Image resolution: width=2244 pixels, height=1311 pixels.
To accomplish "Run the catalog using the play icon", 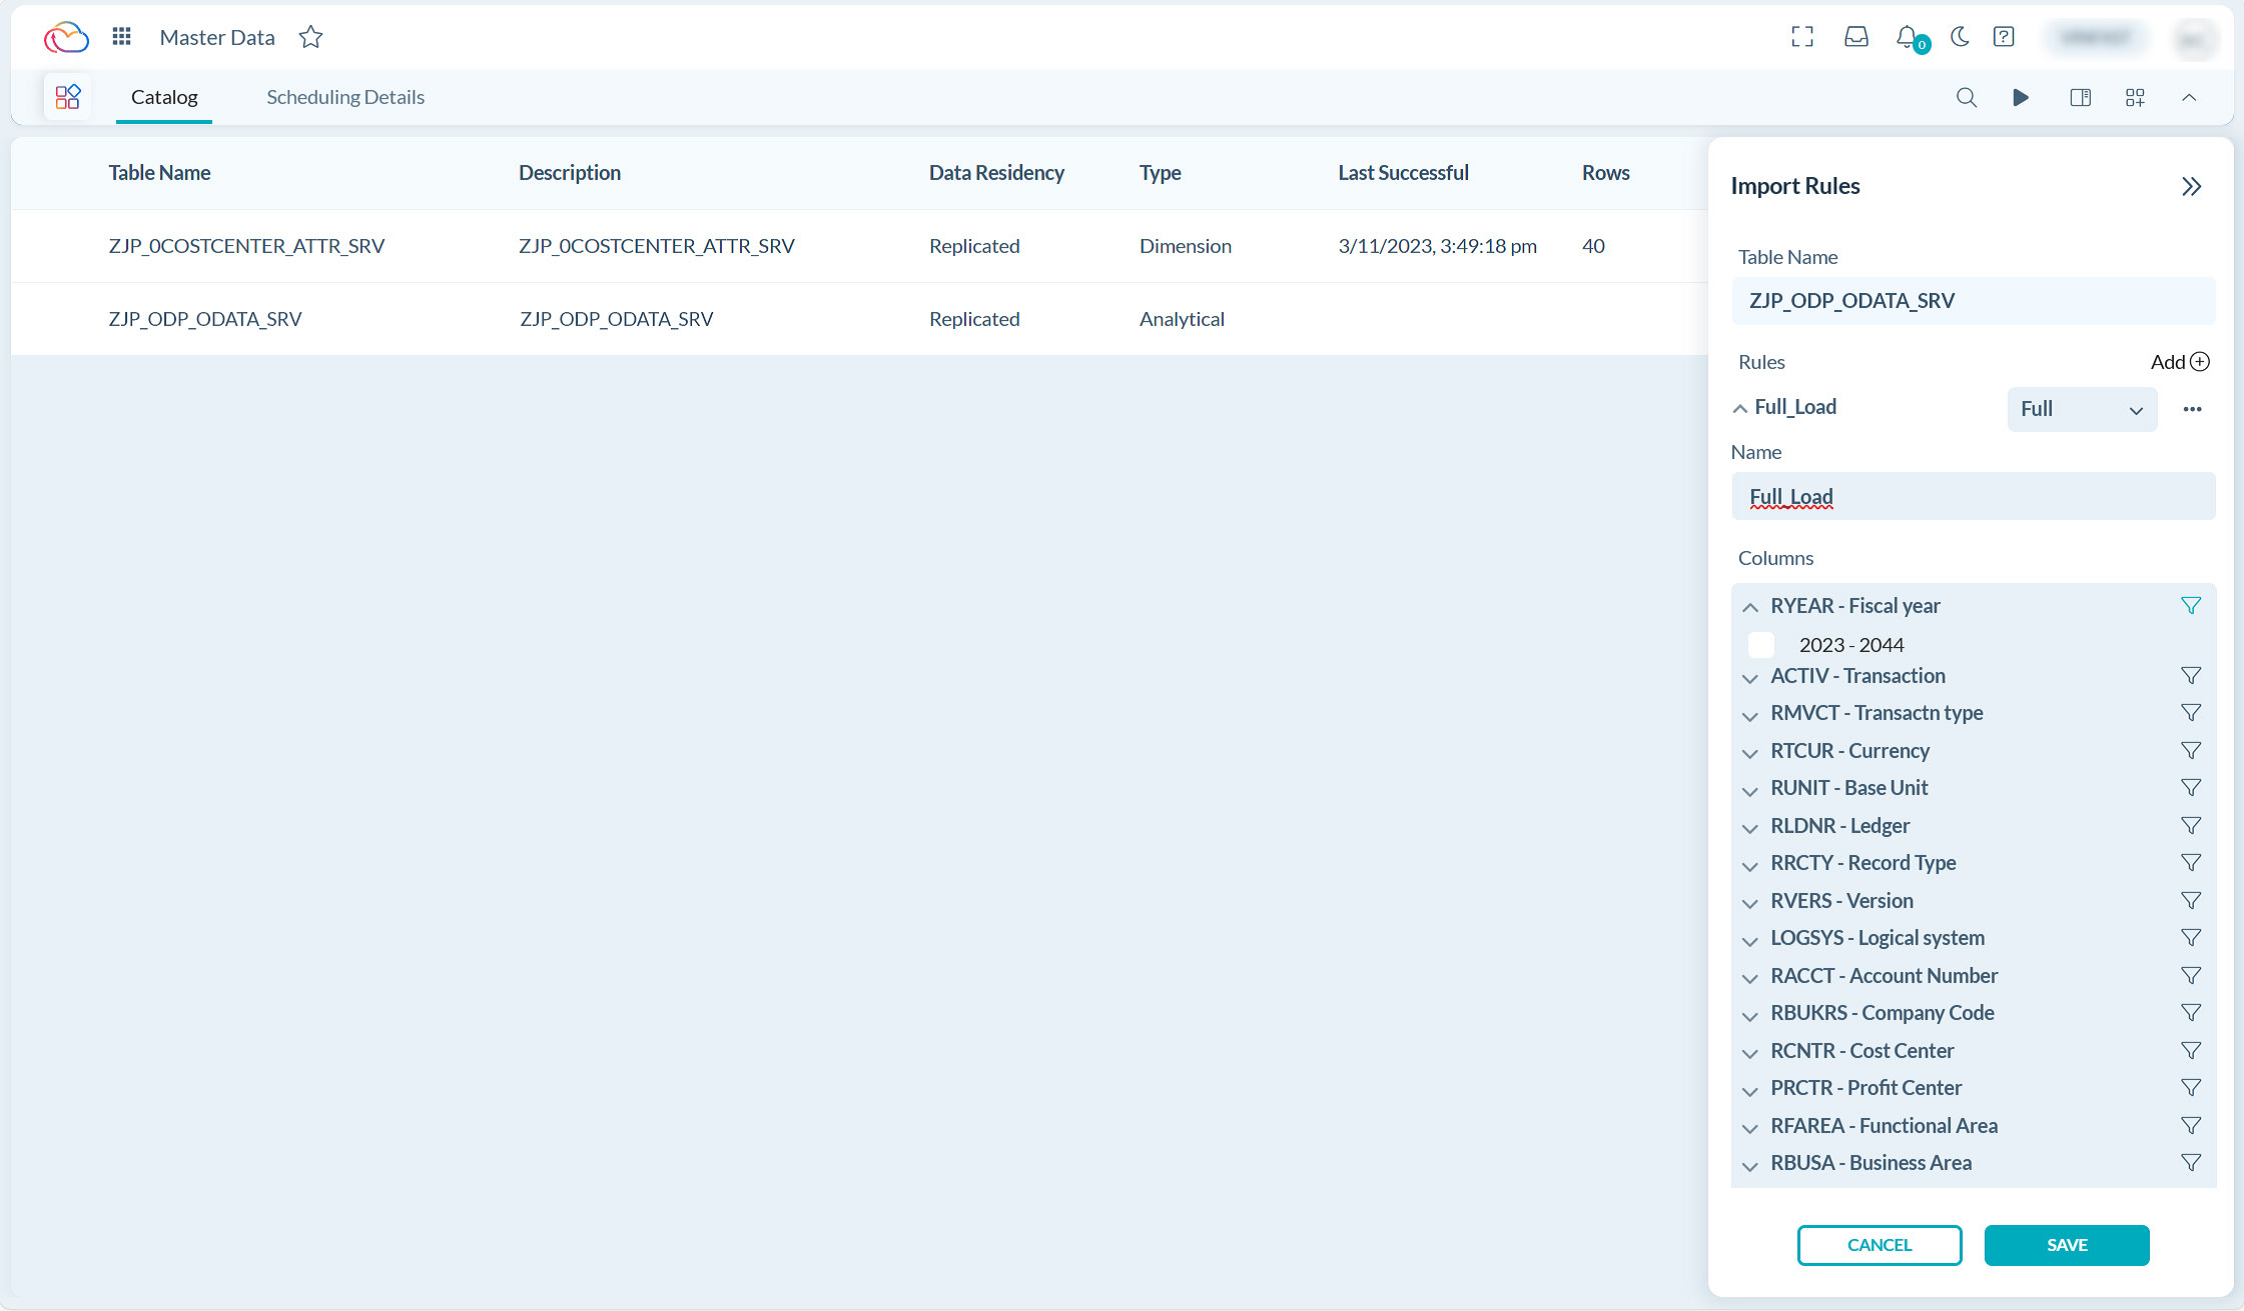I will click(2021, 97).
